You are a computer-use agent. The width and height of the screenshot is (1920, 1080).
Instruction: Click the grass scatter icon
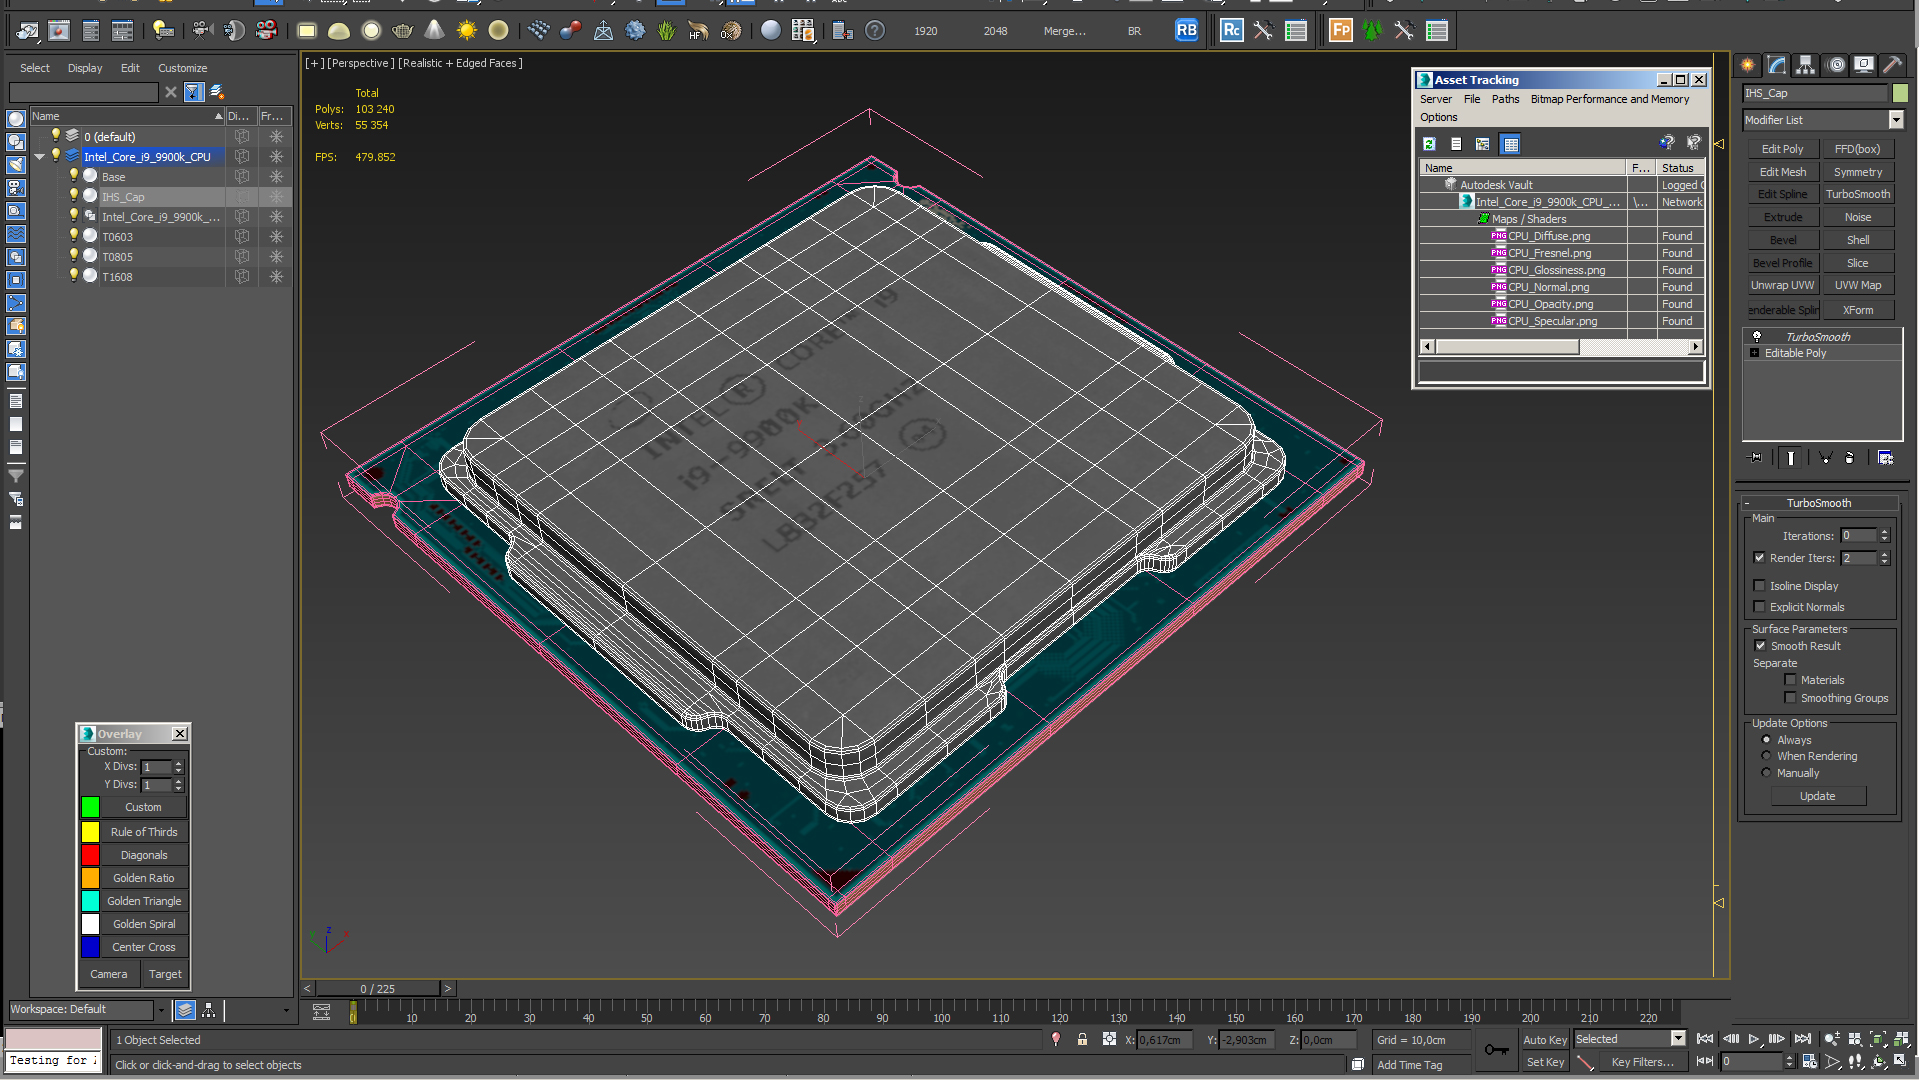[x=667, y=31]
